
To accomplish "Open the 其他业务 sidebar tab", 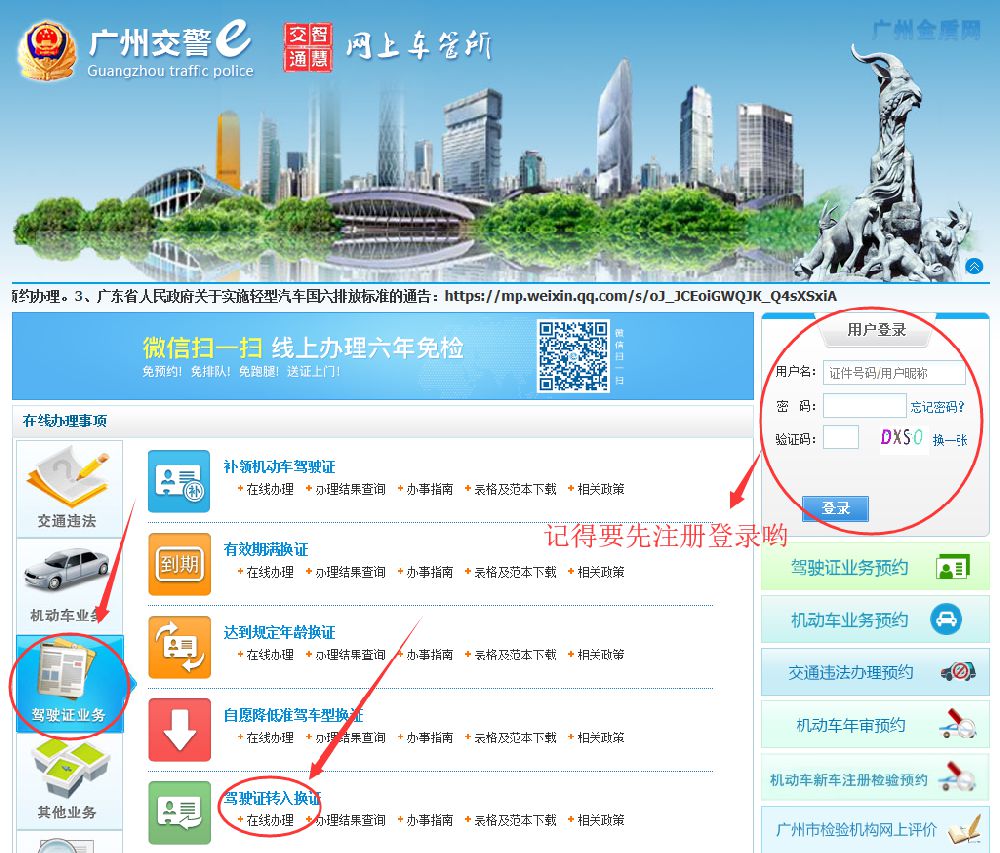I will 69,779.
